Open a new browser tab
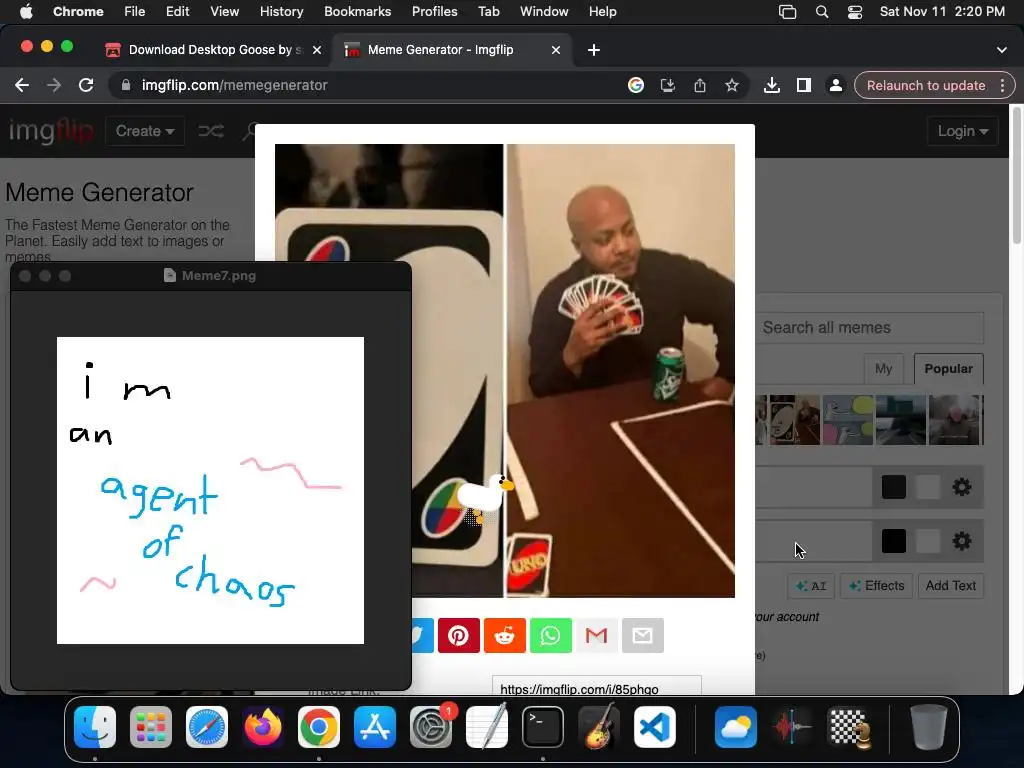The height and width of the screenshot is (768, 1024). tap(594, 50)
